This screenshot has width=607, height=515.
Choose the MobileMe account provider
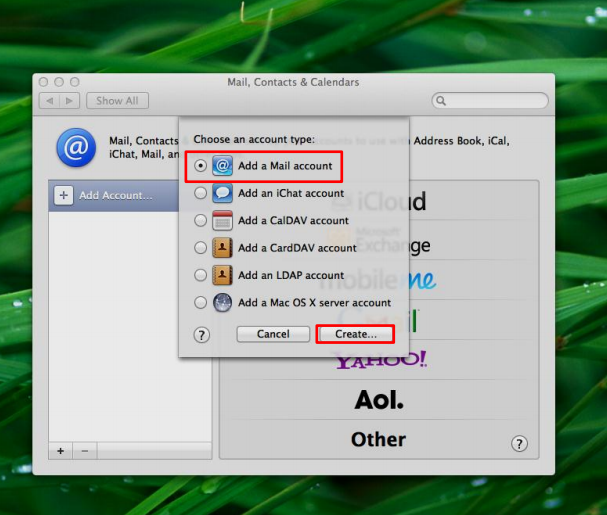pyautogui.click(x=378, y=280)
